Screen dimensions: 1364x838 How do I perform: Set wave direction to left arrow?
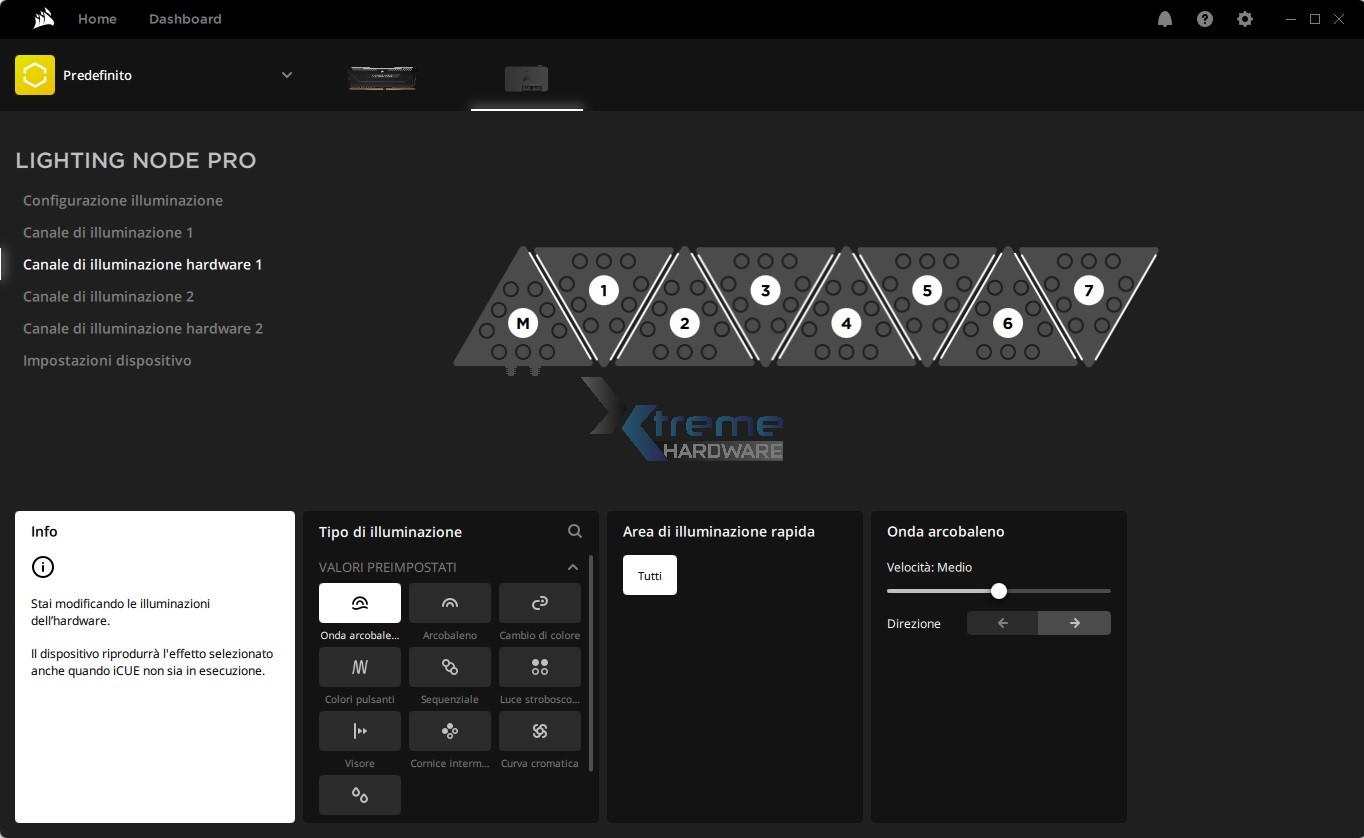pos(1002,623)
